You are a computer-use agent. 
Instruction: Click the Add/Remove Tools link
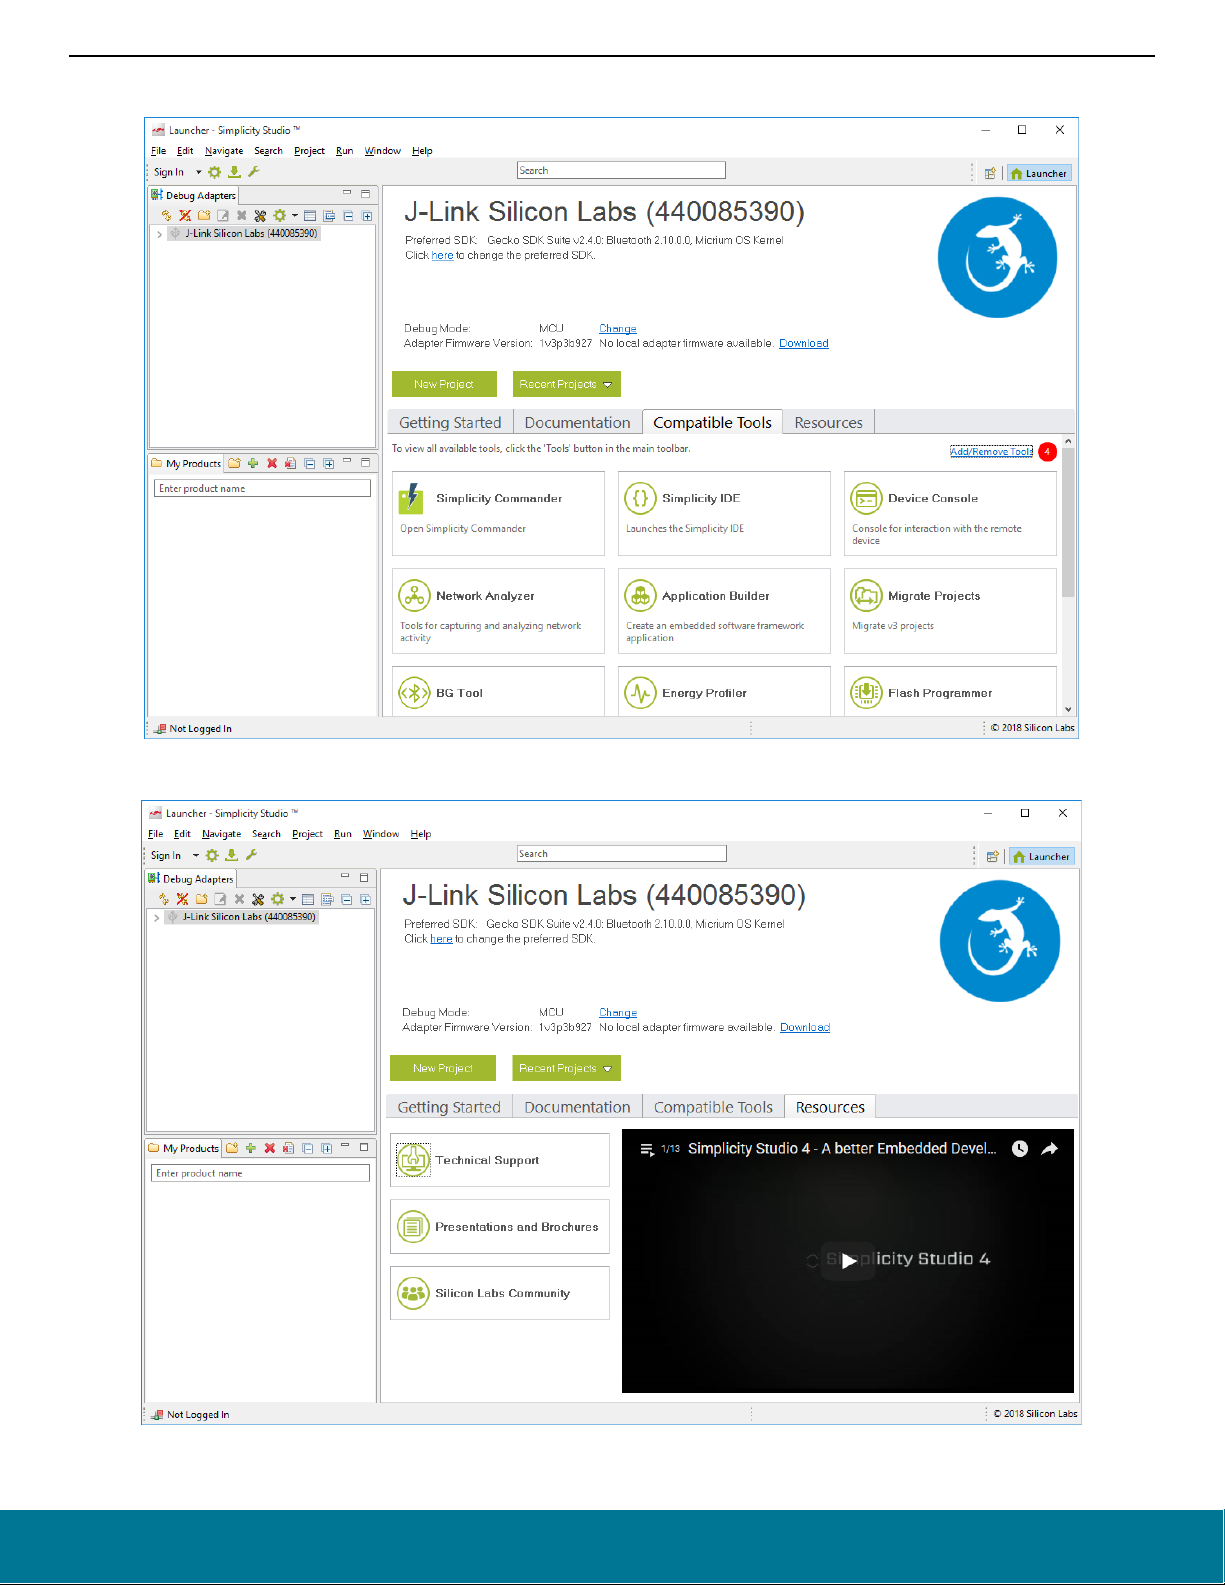[991, 452]
